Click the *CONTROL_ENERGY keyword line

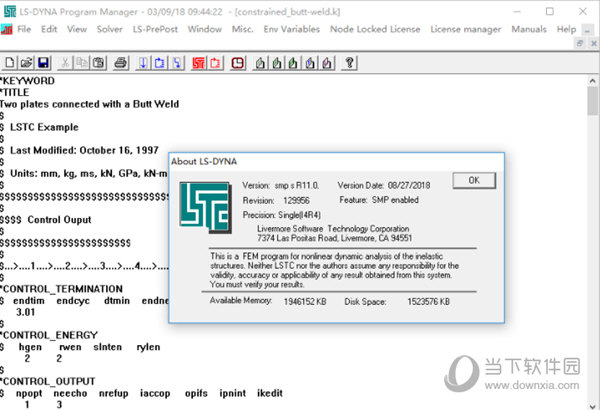tap(49, 335)
